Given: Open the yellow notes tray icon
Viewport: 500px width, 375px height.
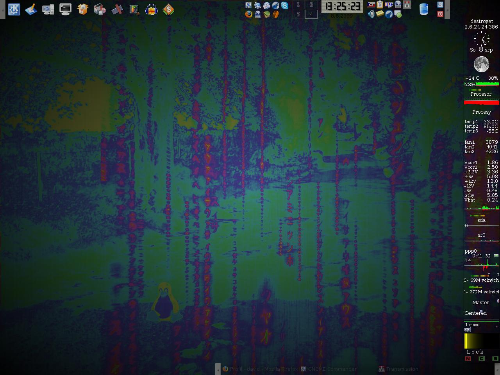Looking at the screenshot, I should click(x=380, y=14).
